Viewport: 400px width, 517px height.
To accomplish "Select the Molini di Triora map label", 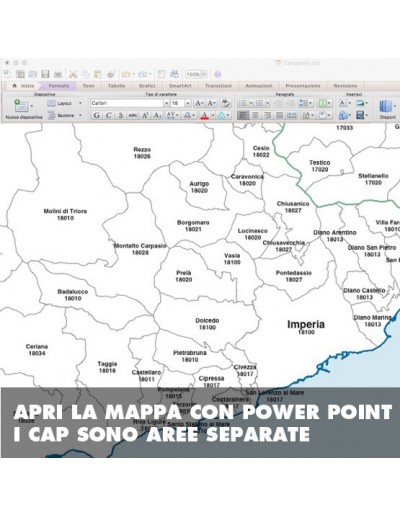I will click(65, 214).
